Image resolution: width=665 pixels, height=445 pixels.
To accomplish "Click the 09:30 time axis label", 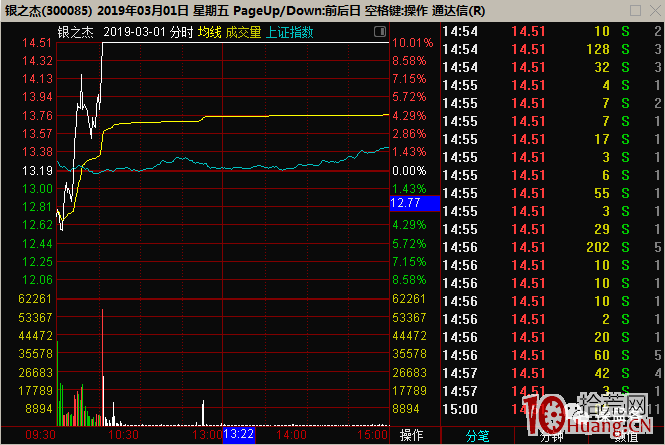I will click(x=40, y=435).
